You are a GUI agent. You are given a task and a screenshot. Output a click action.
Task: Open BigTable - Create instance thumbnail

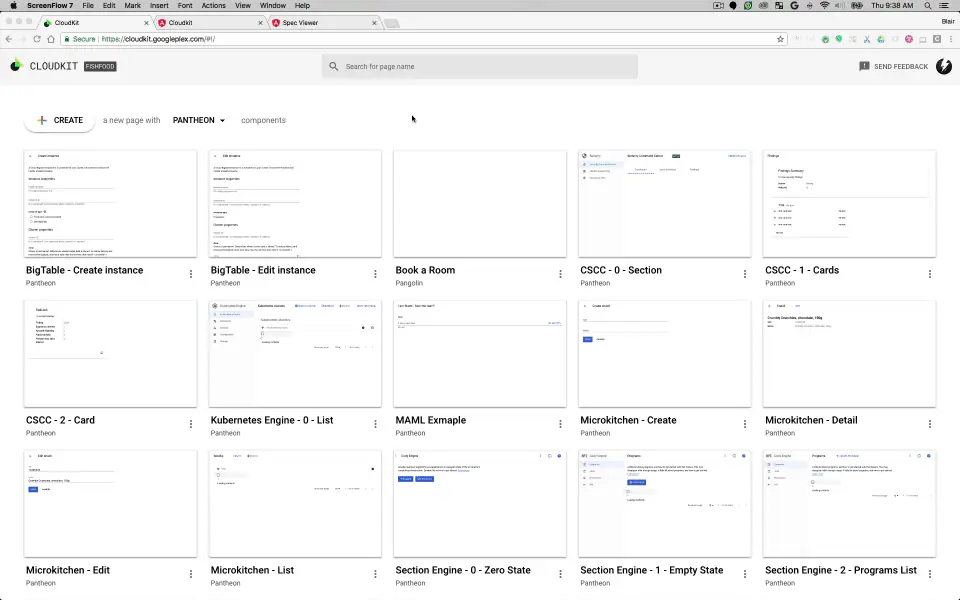(110, 204)
